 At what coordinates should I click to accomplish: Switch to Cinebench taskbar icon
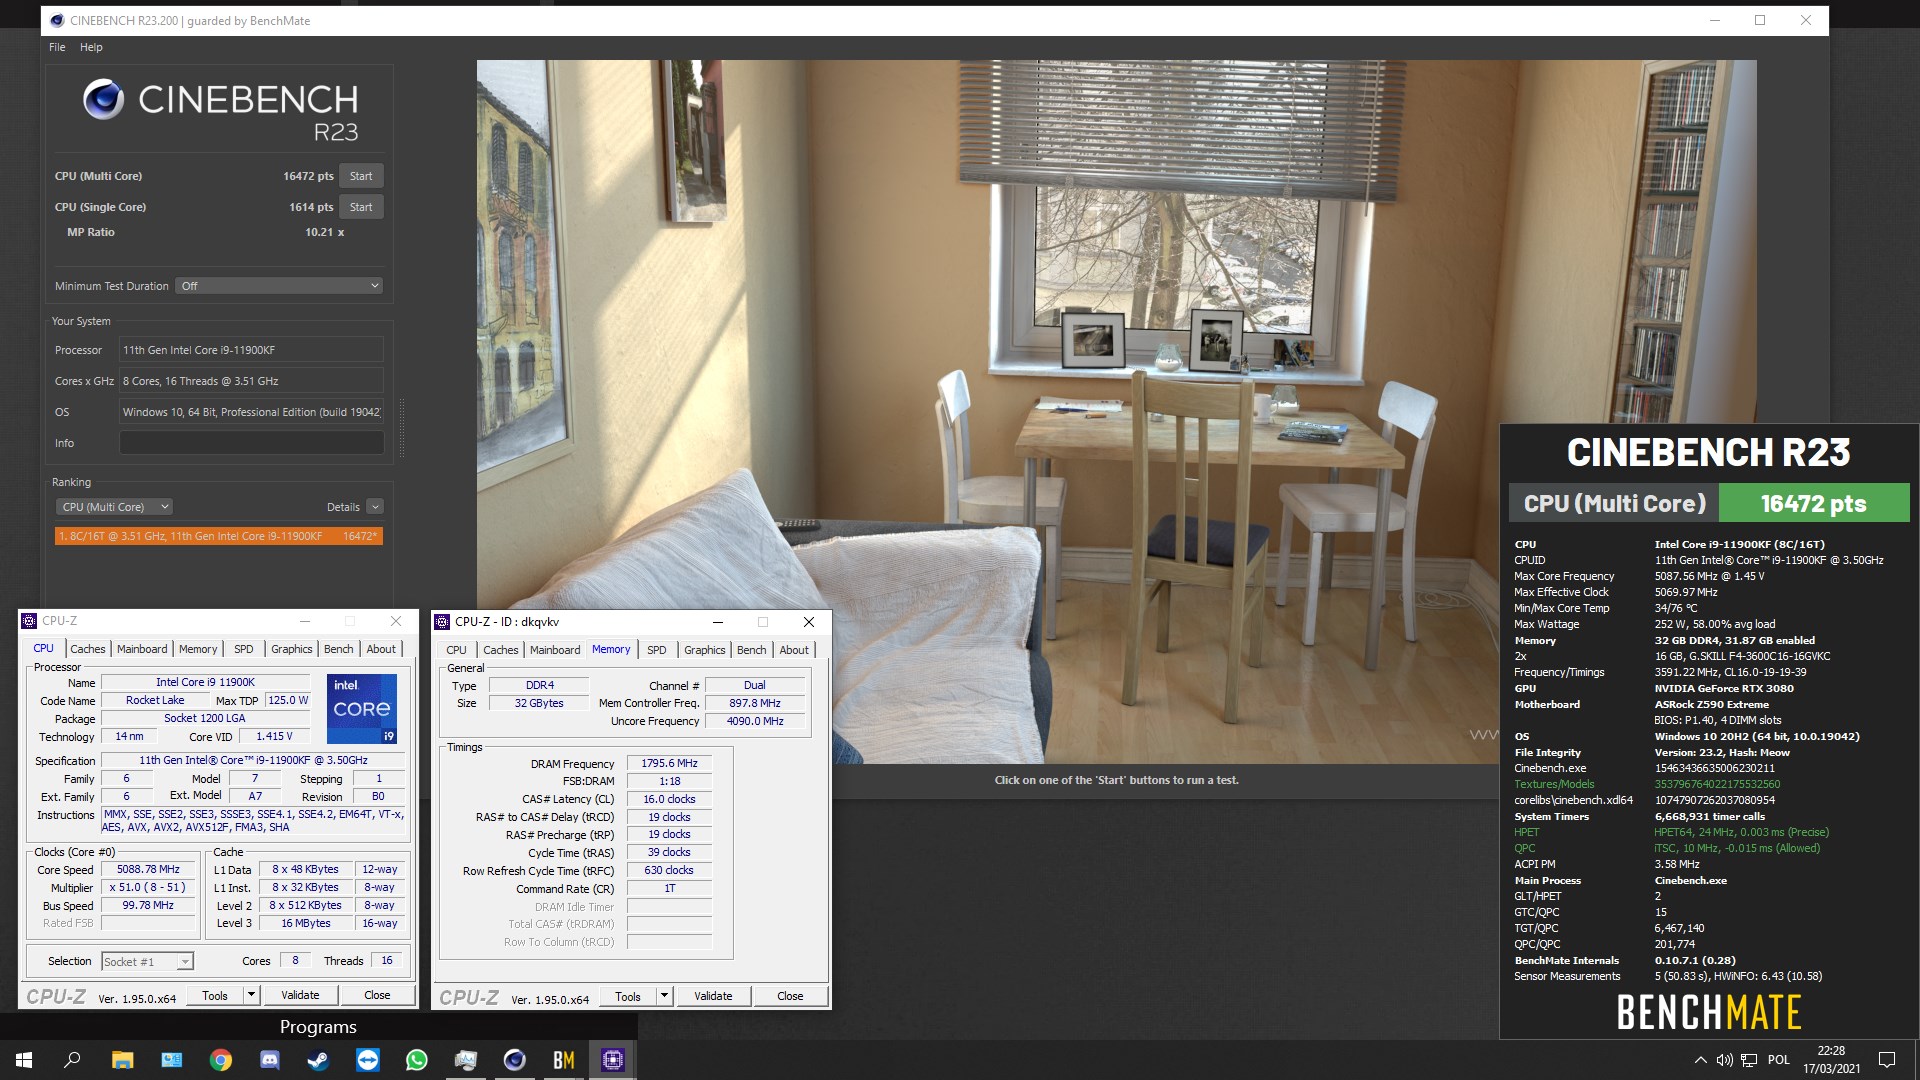(514, 1060)
